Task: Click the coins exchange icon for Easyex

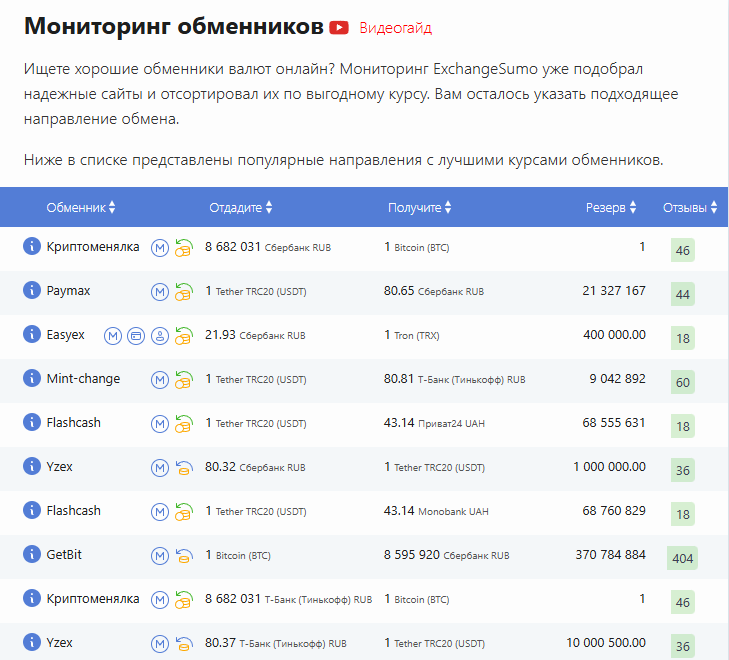Action: [184, 336]
